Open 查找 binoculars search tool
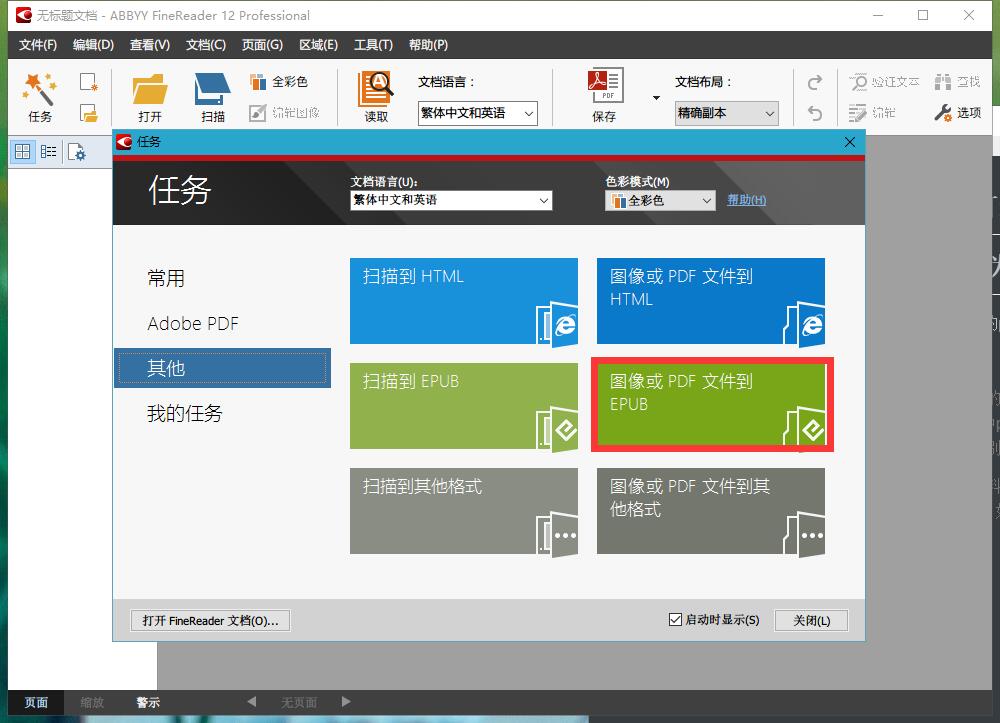 point(943,82)
